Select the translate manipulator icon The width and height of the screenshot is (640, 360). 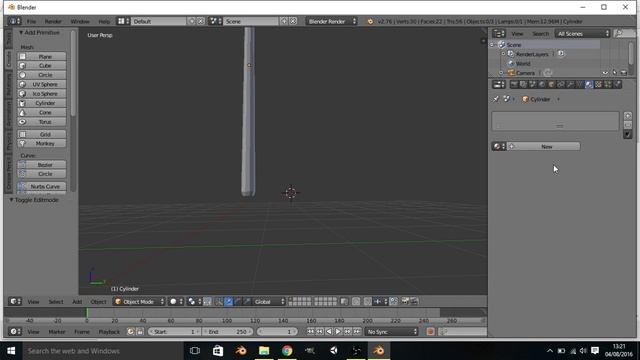coord(229,302)
